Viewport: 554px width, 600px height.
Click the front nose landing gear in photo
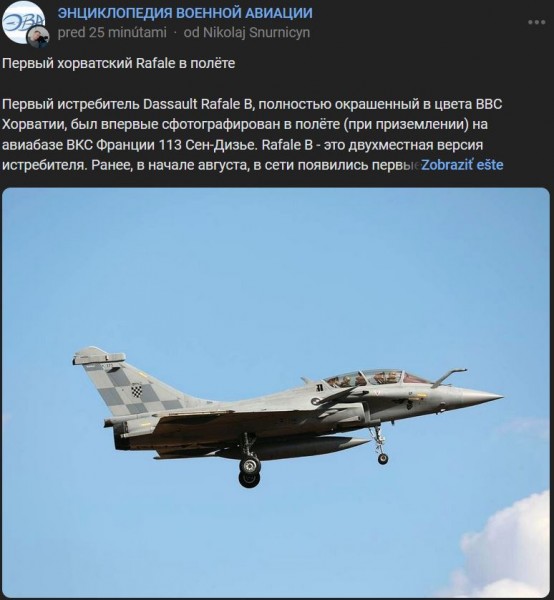point(380,446)
